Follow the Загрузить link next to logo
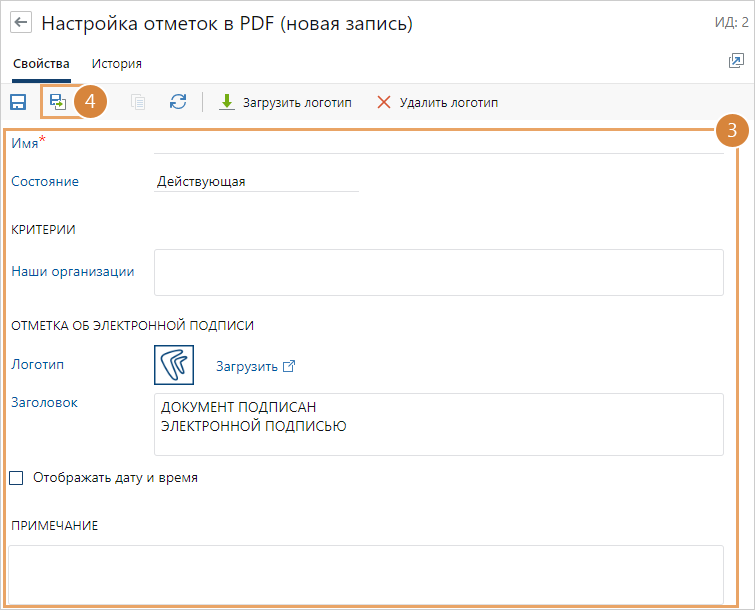Viewport: 755px width, 610px height. click(247, 366)
